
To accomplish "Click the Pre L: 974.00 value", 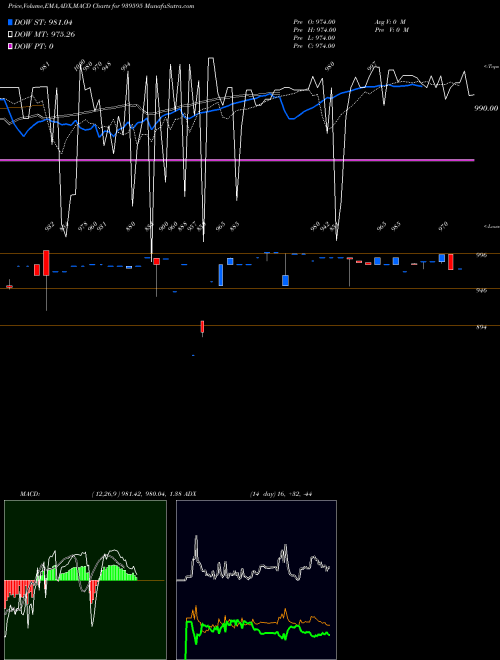I will pos(314,38).
